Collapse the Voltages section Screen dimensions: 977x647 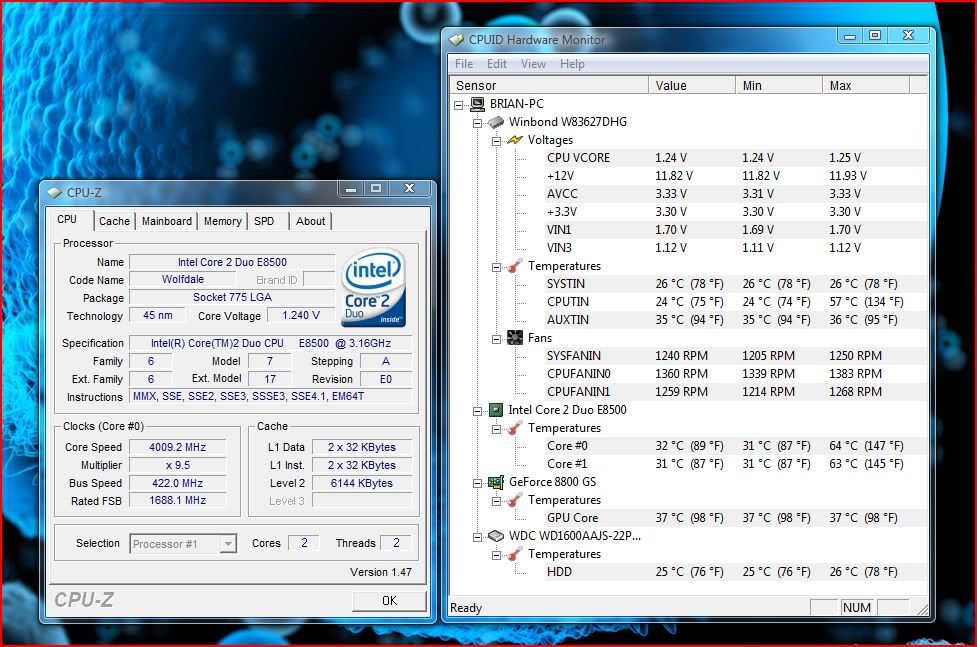pyautogui.click(x=497, y=141)
